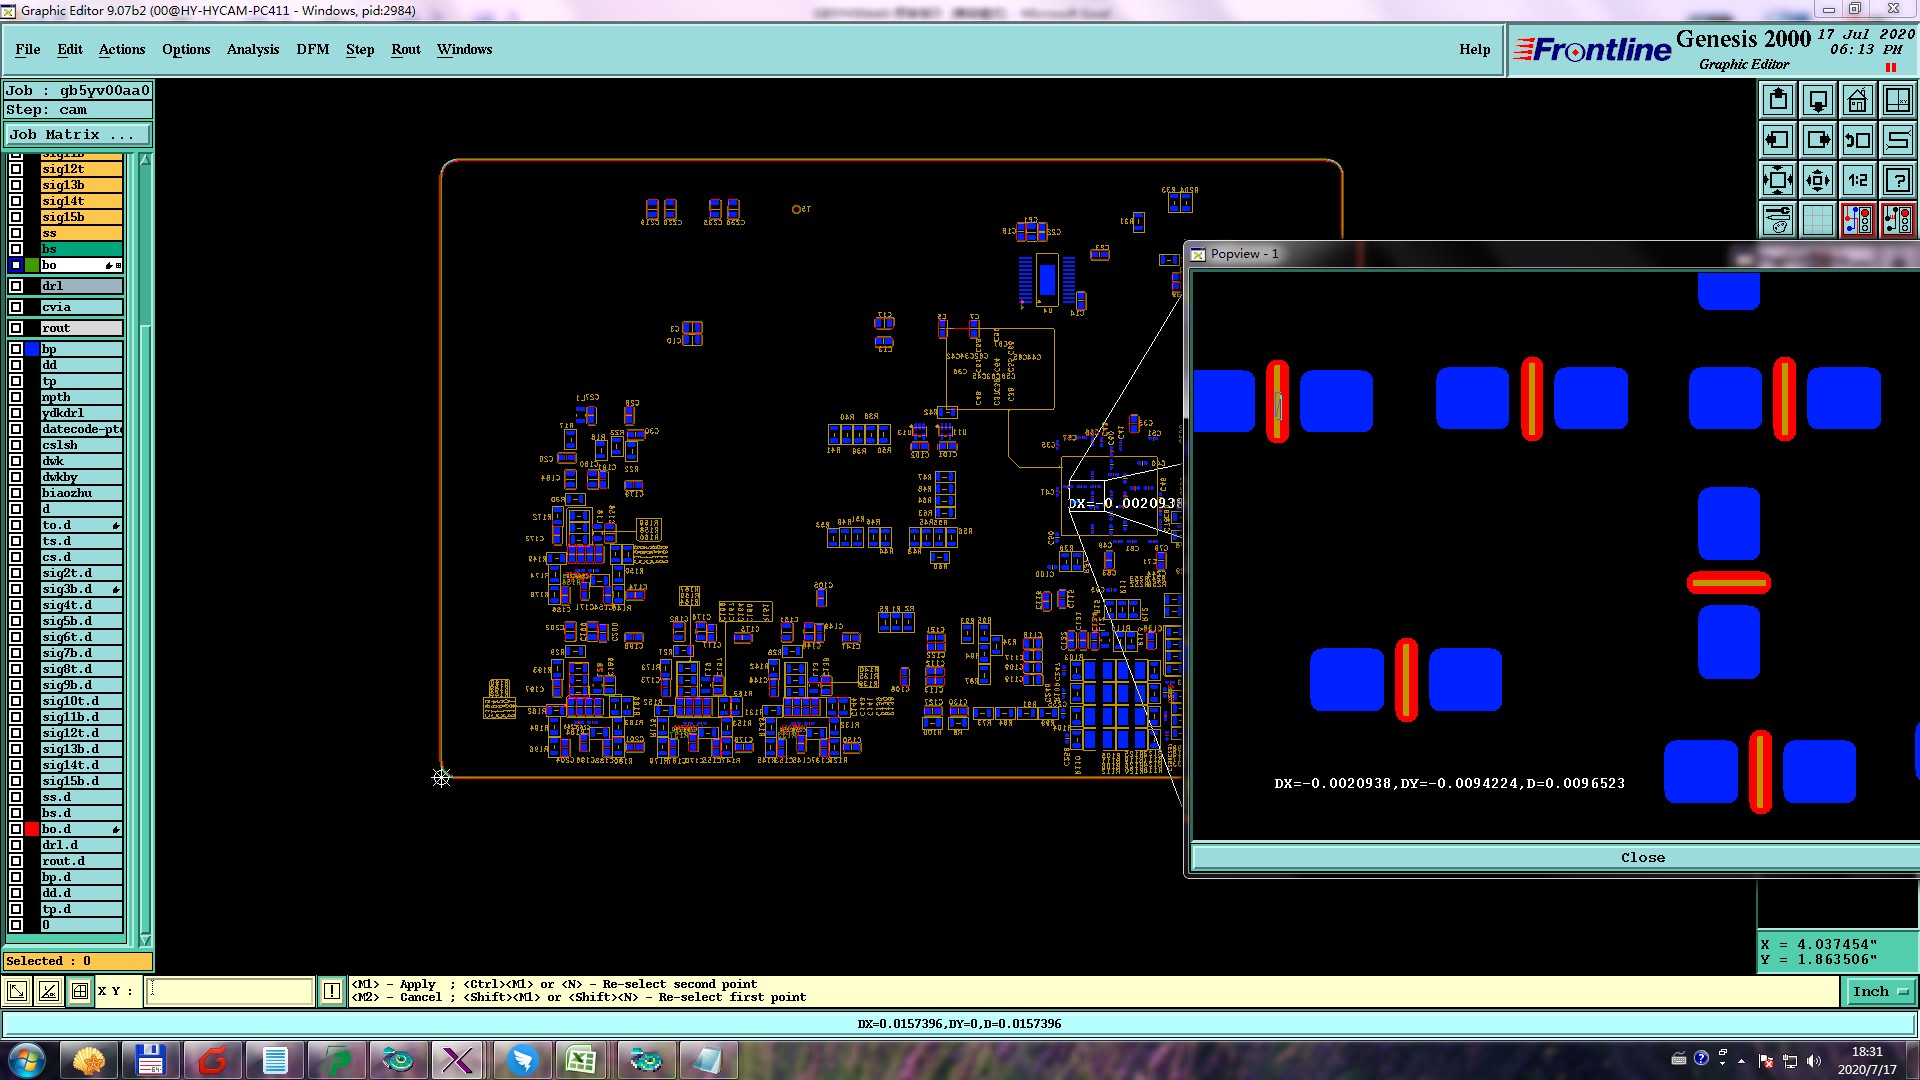Click the help question-mark view icon
Viewport: 1920px width, 1080px height.
[x=1897, y=180]
